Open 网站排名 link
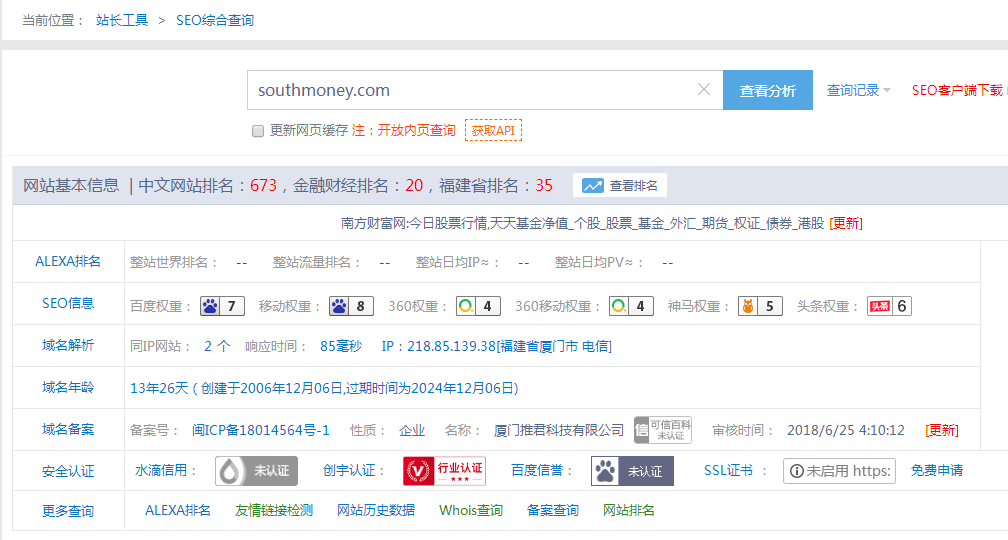Screen dimensions: 1008x540 (629, 510)
